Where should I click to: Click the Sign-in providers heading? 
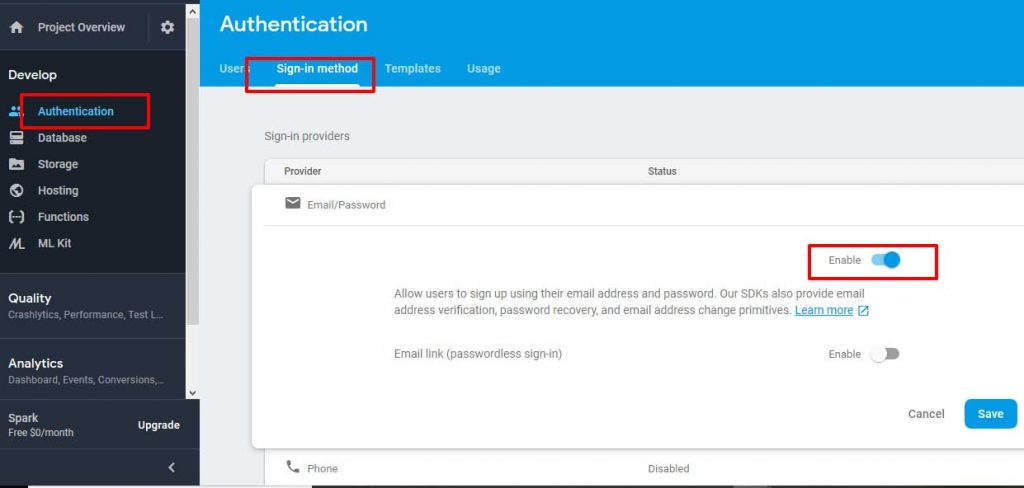click(x=306, y=137)
